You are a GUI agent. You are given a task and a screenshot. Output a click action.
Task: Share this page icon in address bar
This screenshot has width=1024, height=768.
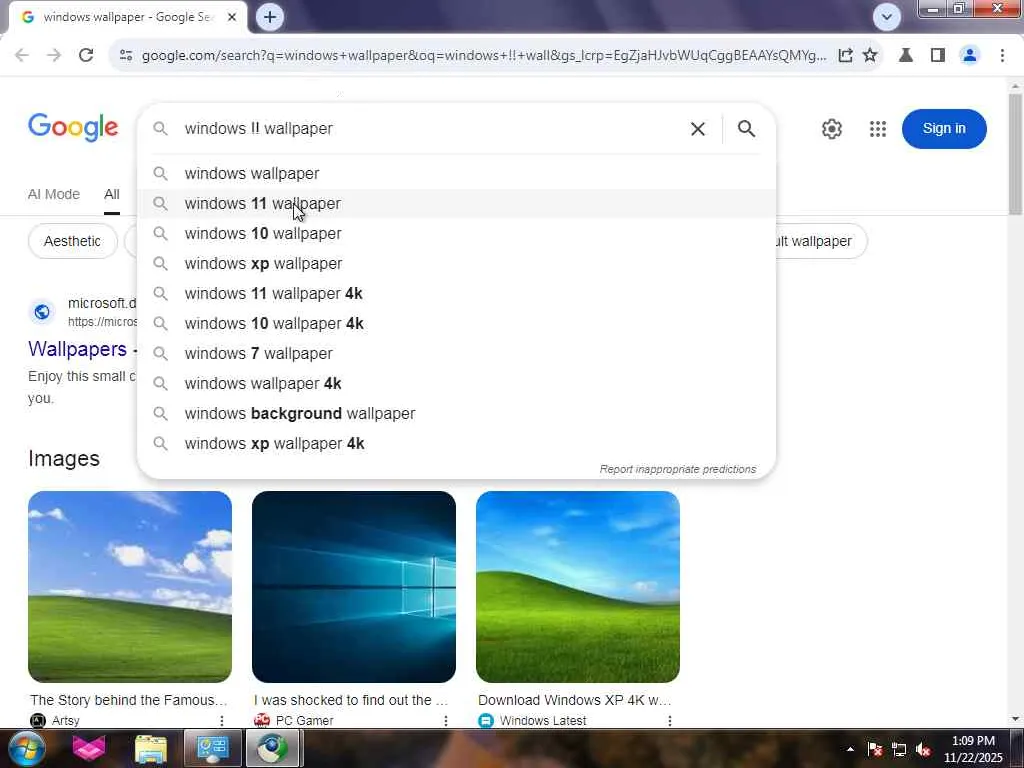845,56
